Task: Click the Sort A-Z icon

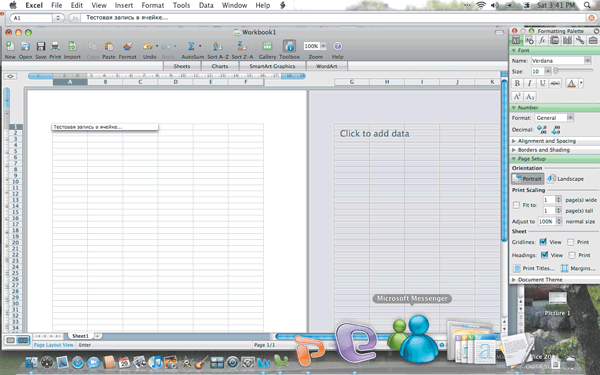Action: (217, 46)
